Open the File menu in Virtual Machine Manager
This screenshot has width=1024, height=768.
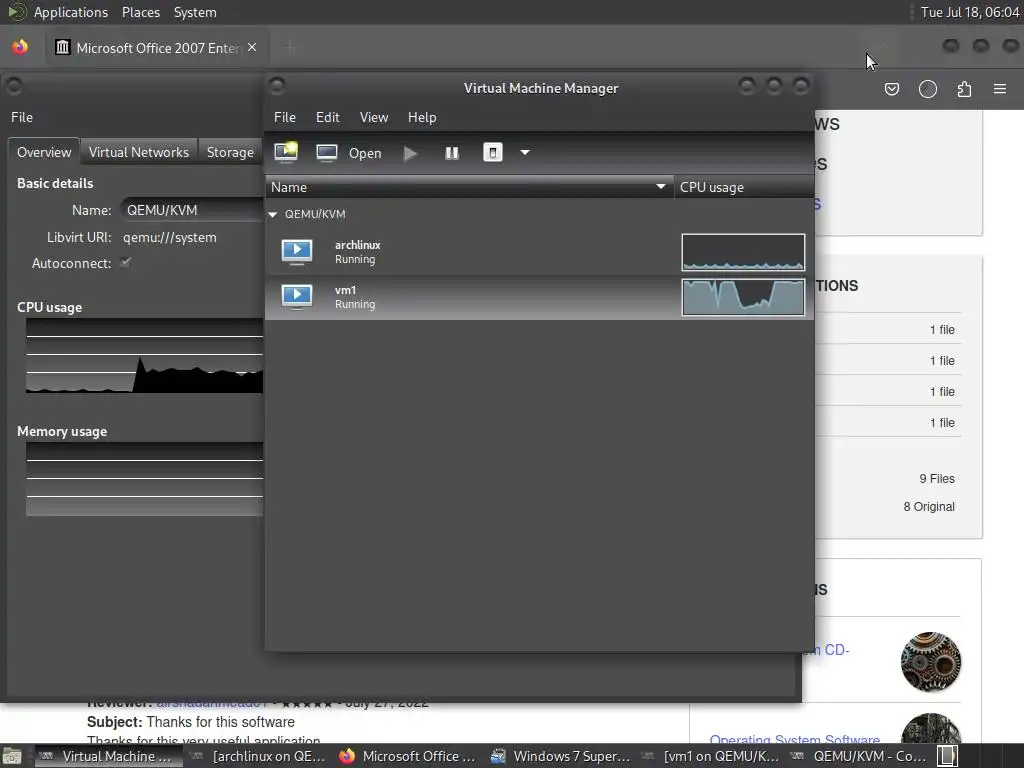(285, 118)
